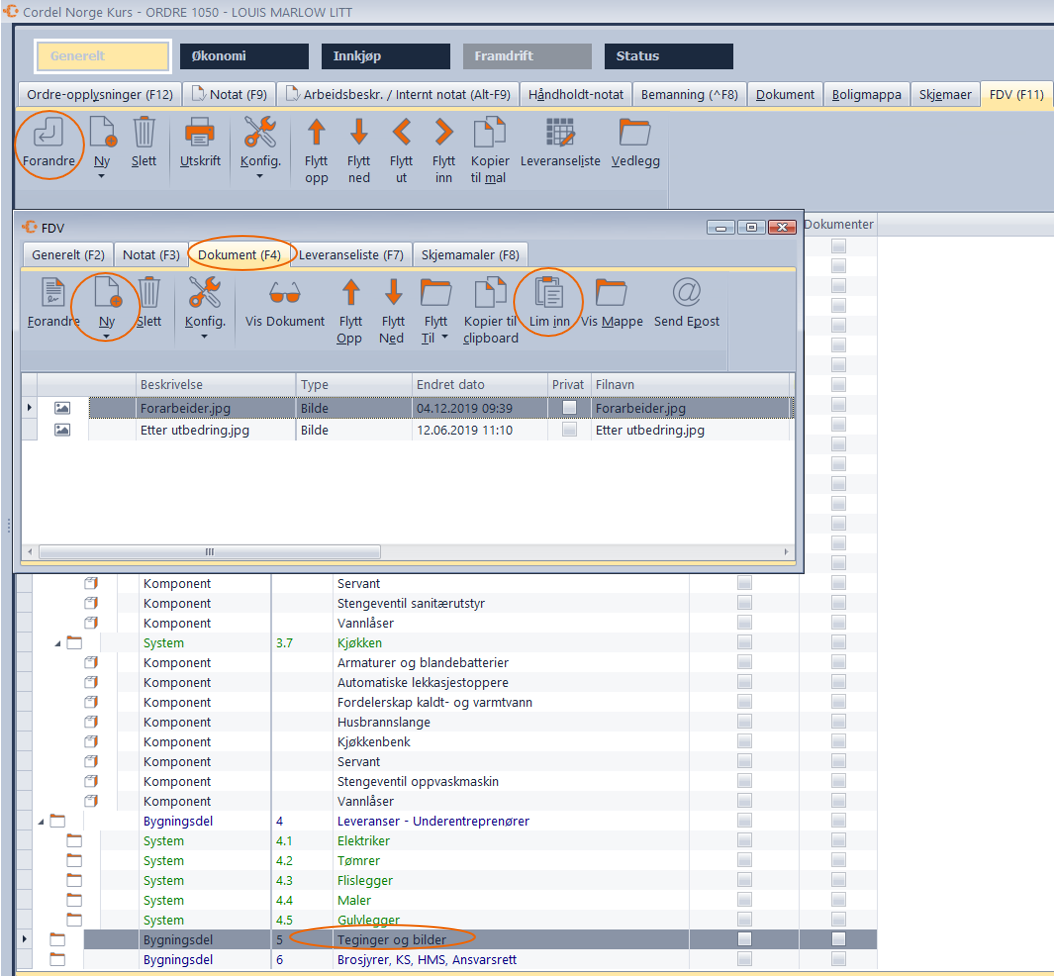Open the Boligmappa tab

click(867, 95)
